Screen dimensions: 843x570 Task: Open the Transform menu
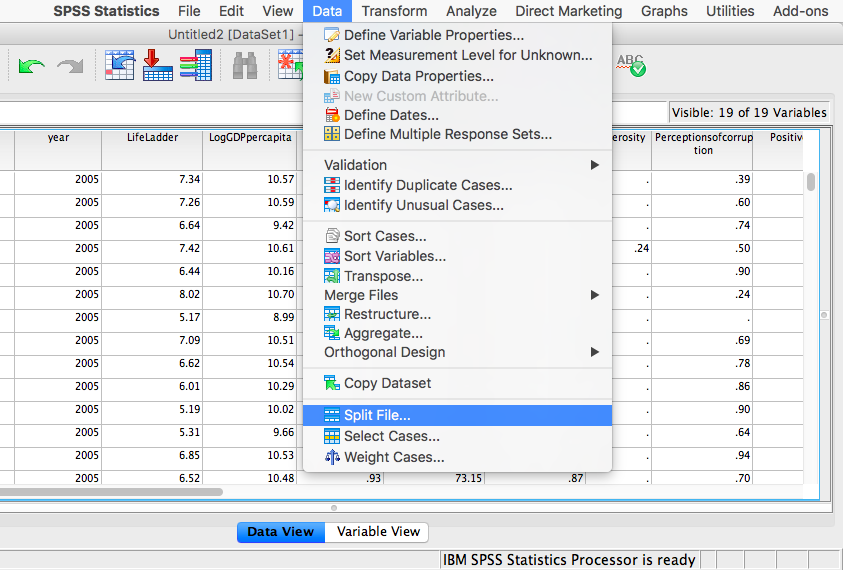coord(394,11)
